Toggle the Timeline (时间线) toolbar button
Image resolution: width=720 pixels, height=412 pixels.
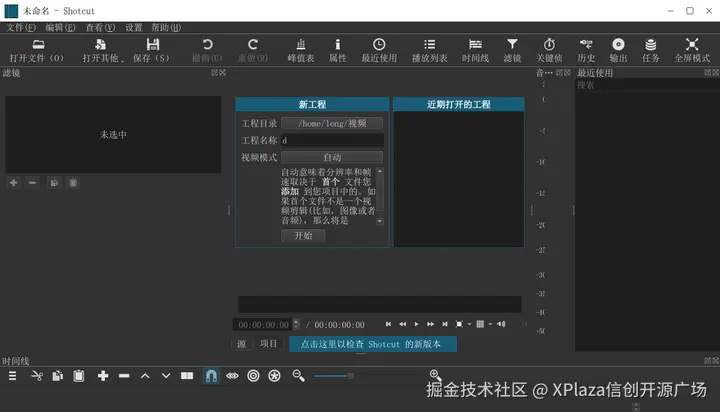pyautogui.click(x=475, y=51)
